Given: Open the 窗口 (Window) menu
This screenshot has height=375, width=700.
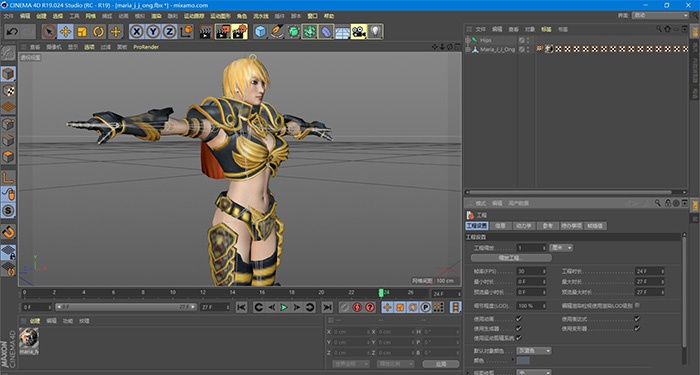Looking at the screenshot, I should click(x=312, y=16).
